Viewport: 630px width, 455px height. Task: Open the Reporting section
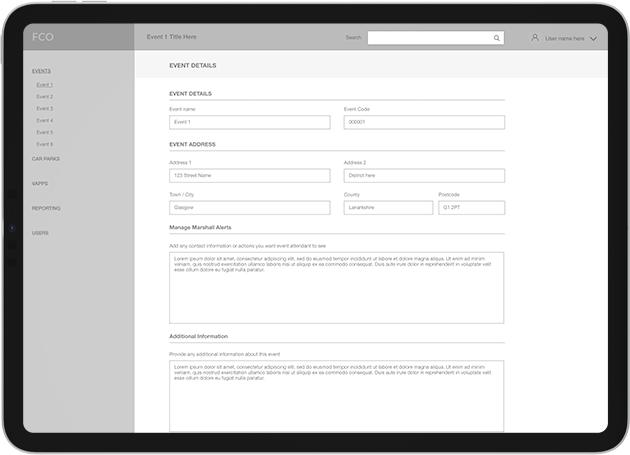46,208
